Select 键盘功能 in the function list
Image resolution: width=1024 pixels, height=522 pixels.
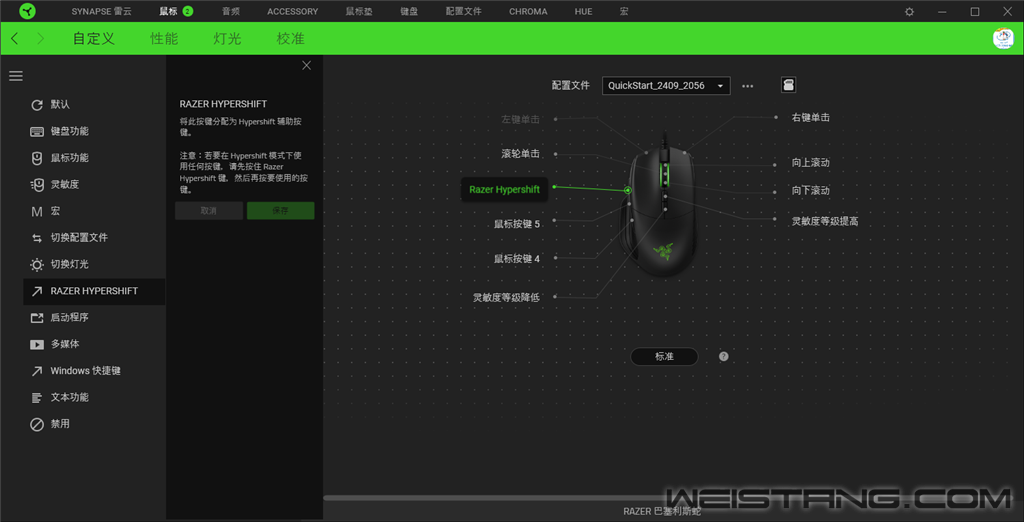pyautogui.click(x=94, y=131)
